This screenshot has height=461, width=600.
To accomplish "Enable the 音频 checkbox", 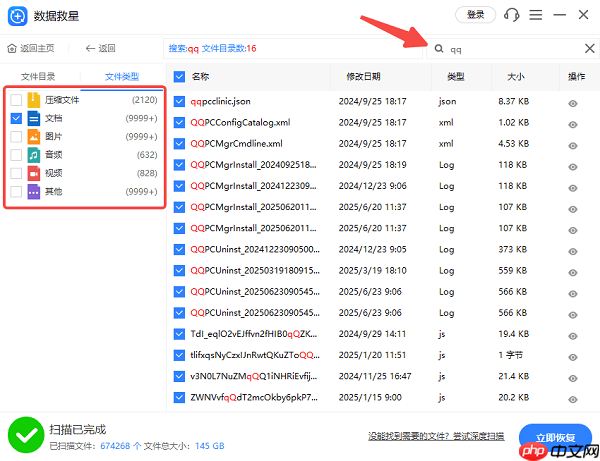I will point(16,155).
